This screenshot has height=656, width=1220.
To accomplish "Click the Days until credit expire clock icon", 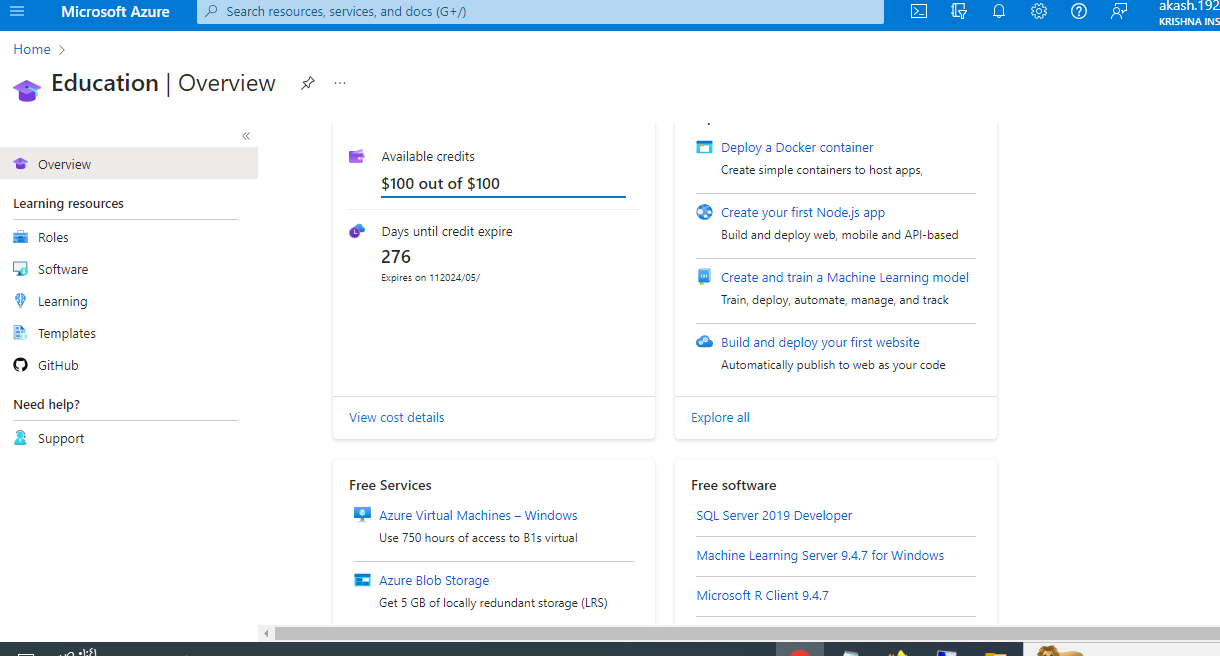I will coord(357,231).
